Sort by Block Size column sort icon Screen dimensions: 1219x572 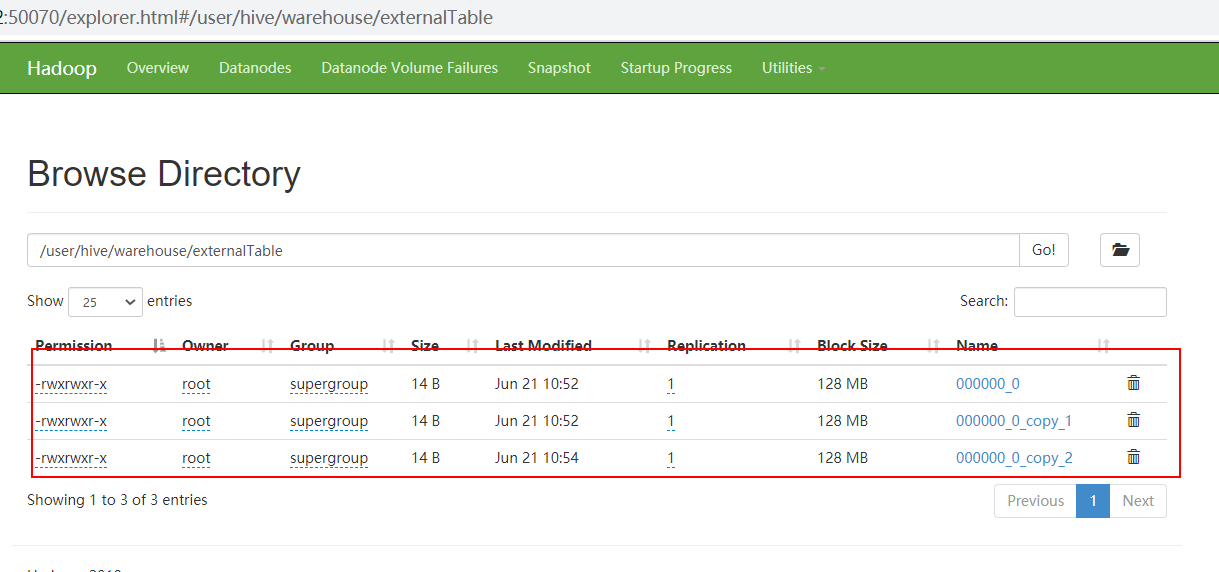pos(933,346)
